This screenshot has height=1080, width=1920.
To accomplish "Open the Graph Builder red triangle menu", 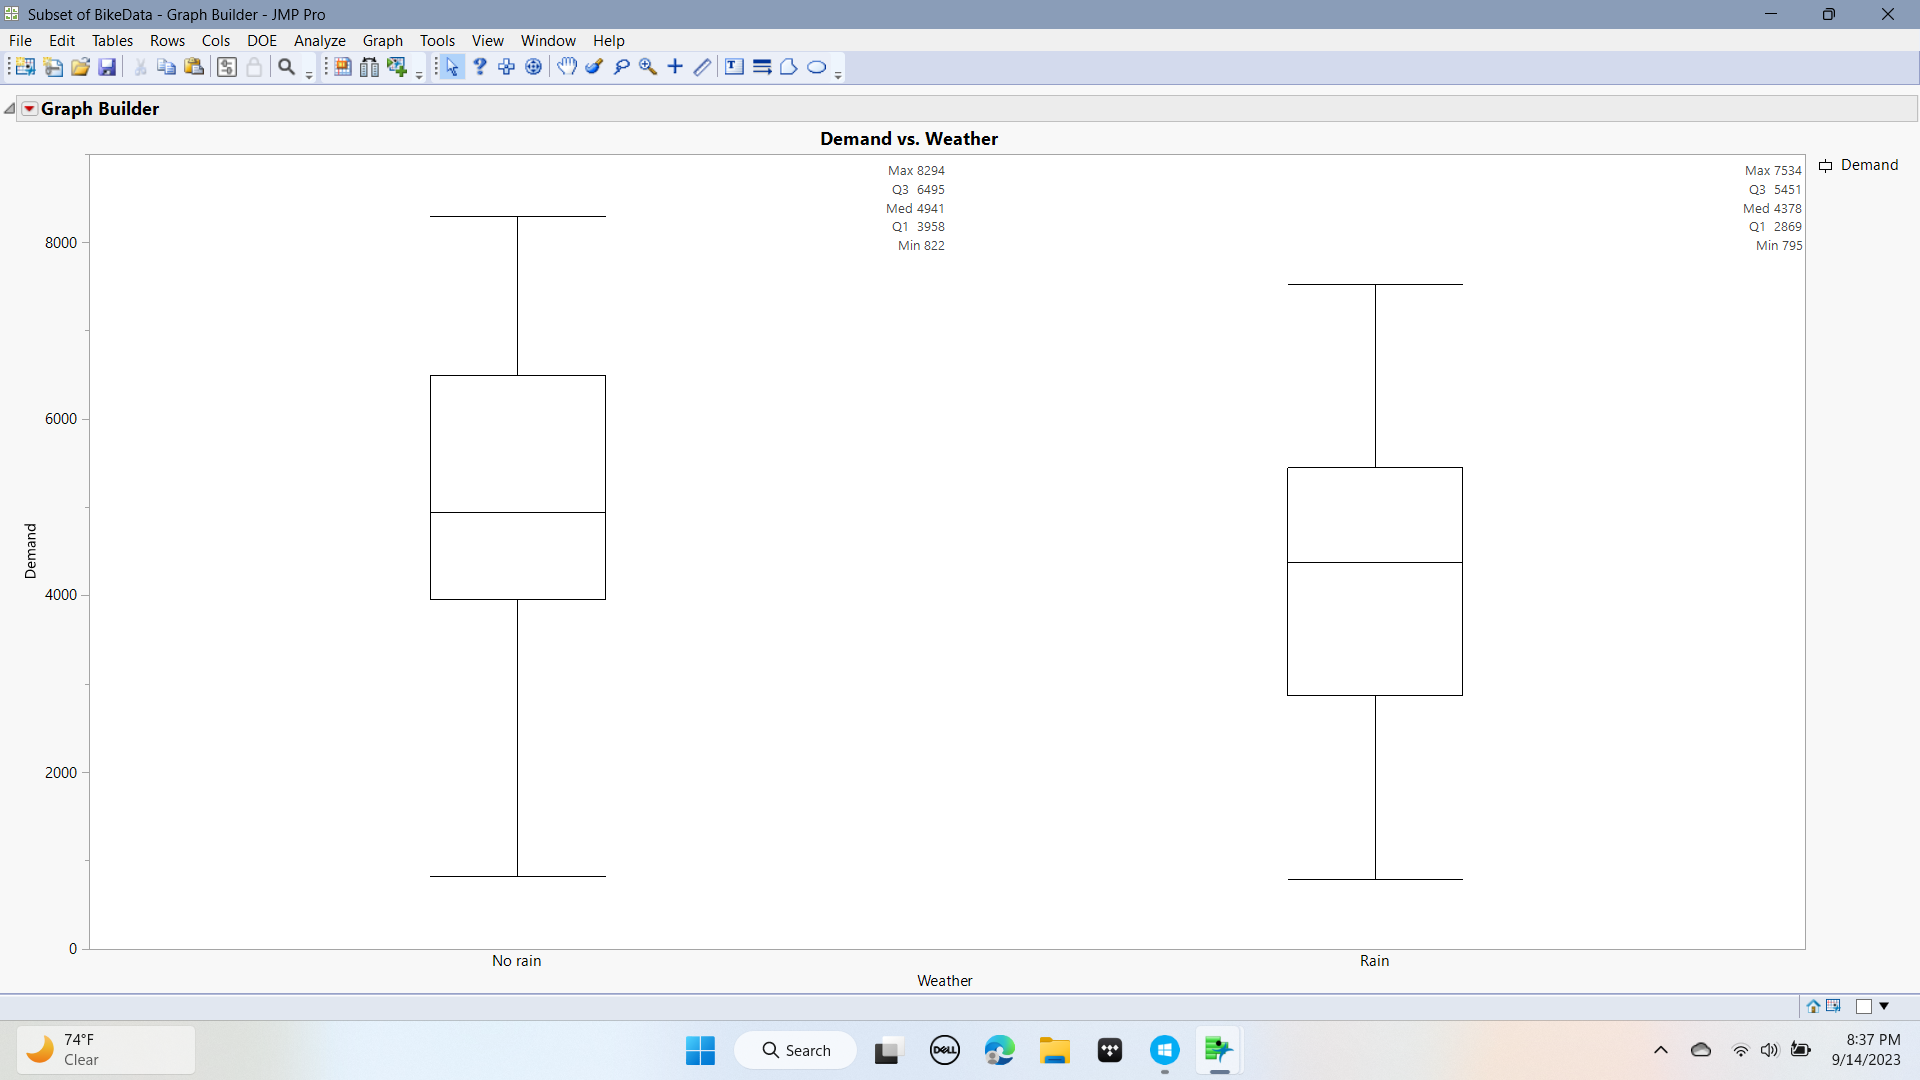I will pyautogui.click(x=30, y=109).
